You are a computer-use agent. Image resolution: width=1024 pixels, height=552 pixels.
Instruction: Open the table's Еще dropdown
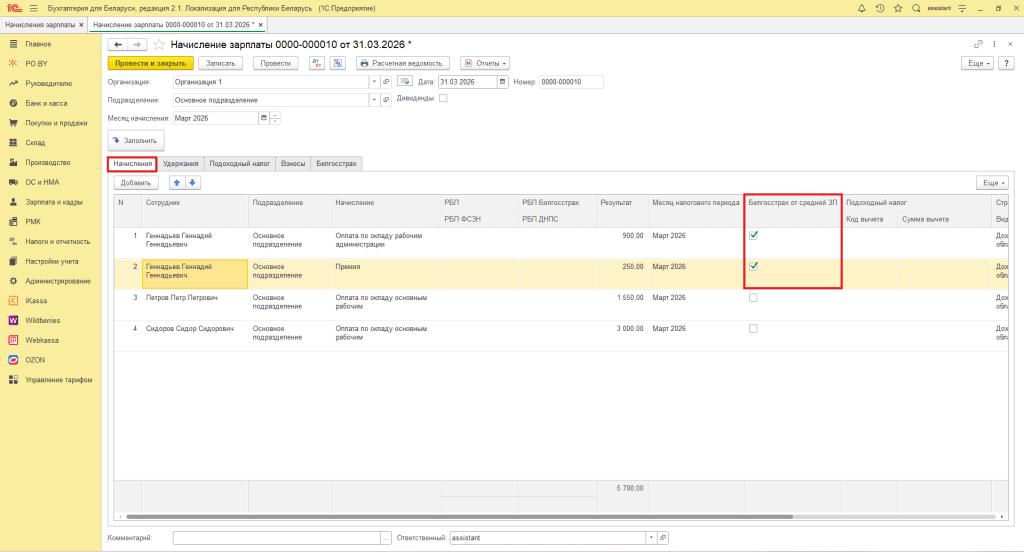[993, 183]
